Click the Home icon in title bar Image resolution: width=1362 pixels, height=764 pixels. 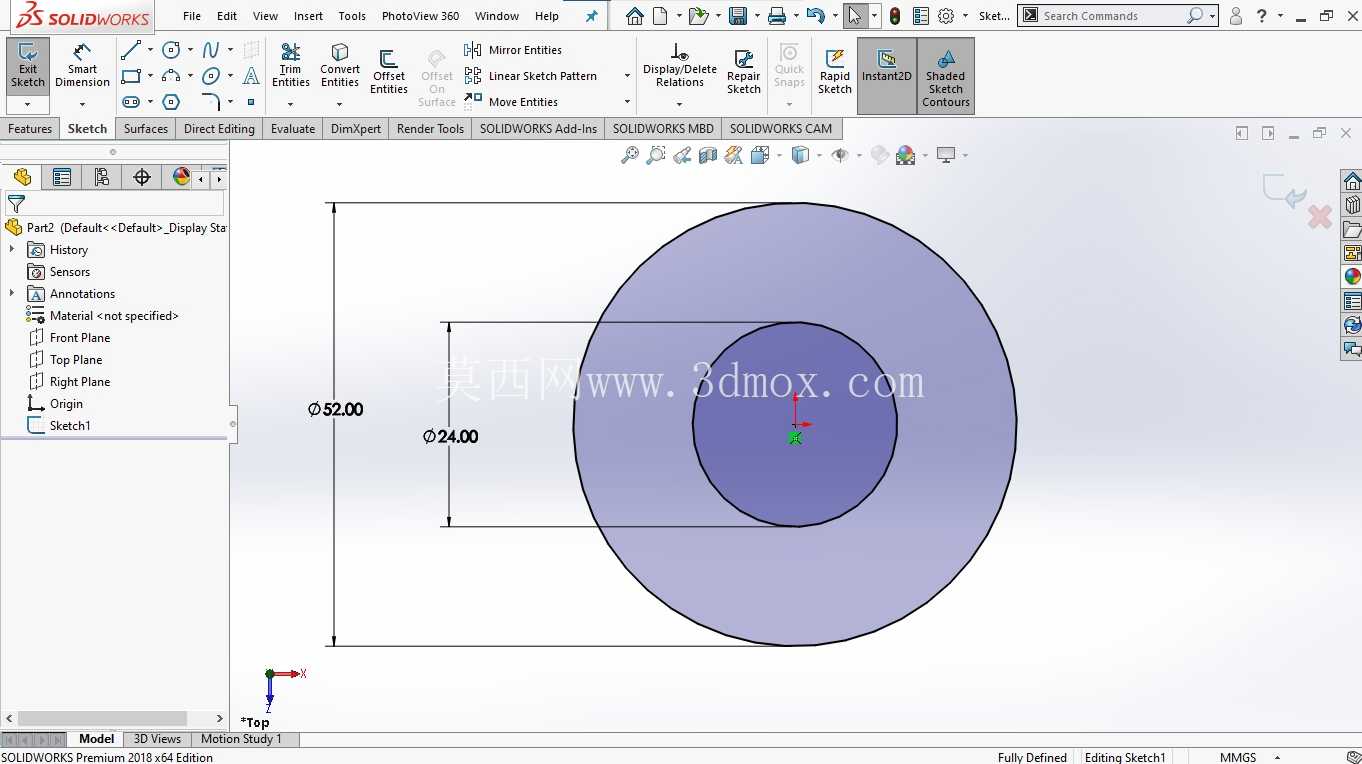(x=635, y=16)
